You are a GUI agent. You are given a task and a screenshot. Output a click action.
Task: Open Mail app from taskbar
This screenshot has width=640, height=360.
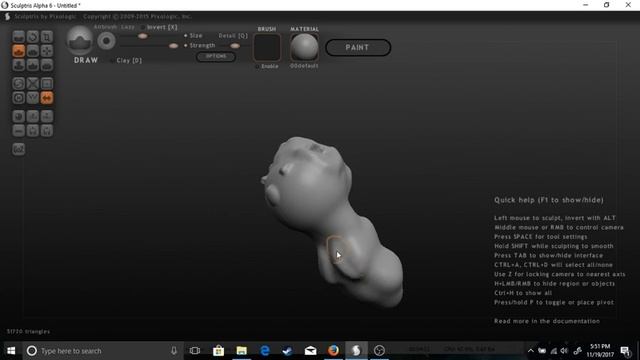click(311, 351)
